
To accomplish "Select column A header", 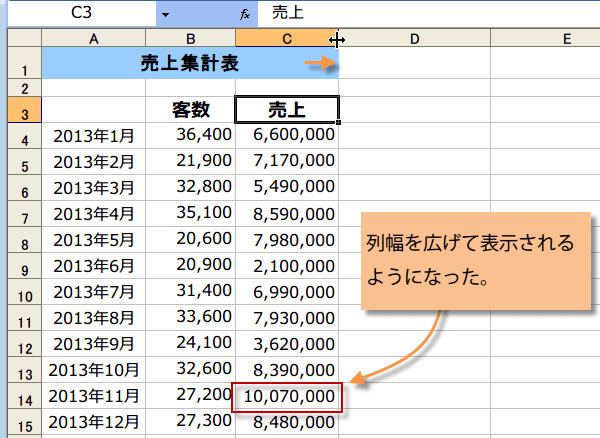I will coord(94,38).
